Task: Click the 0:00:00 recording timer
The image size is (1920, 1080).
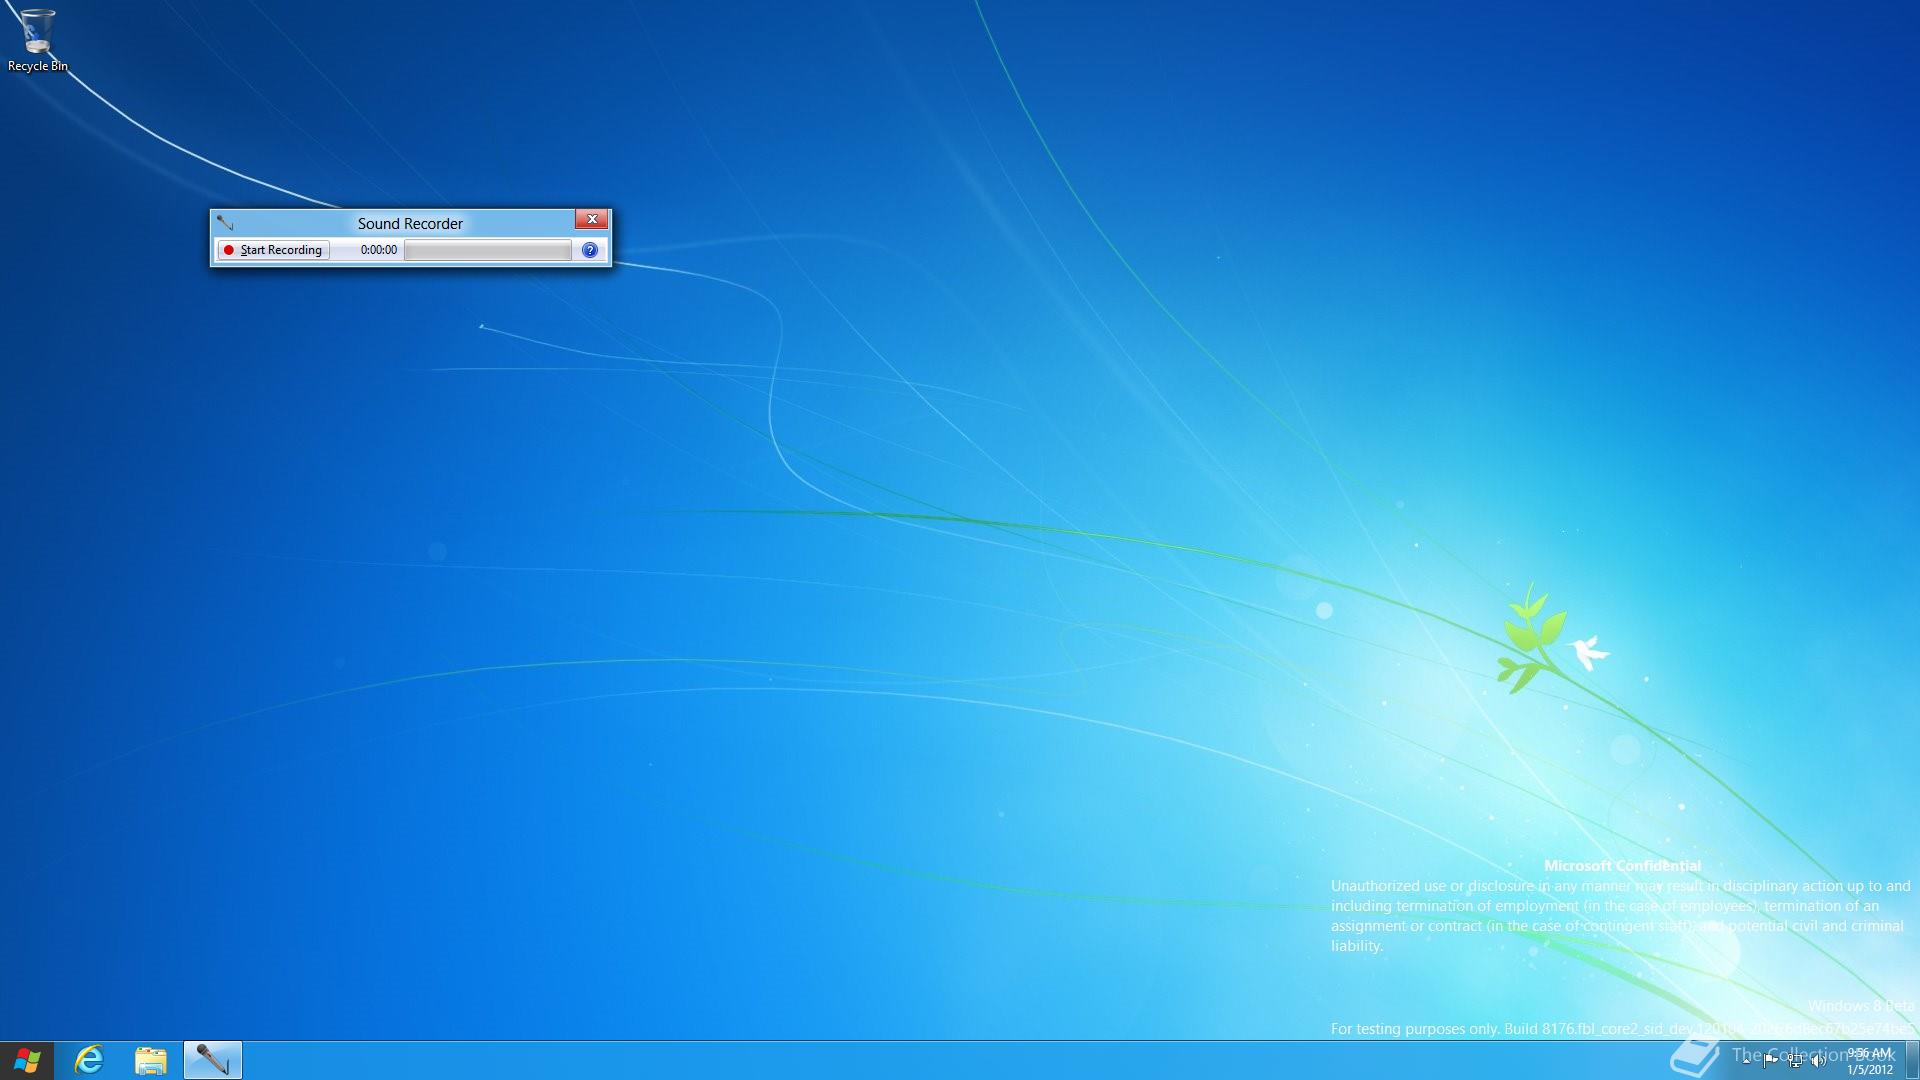Action: [379, 250]
